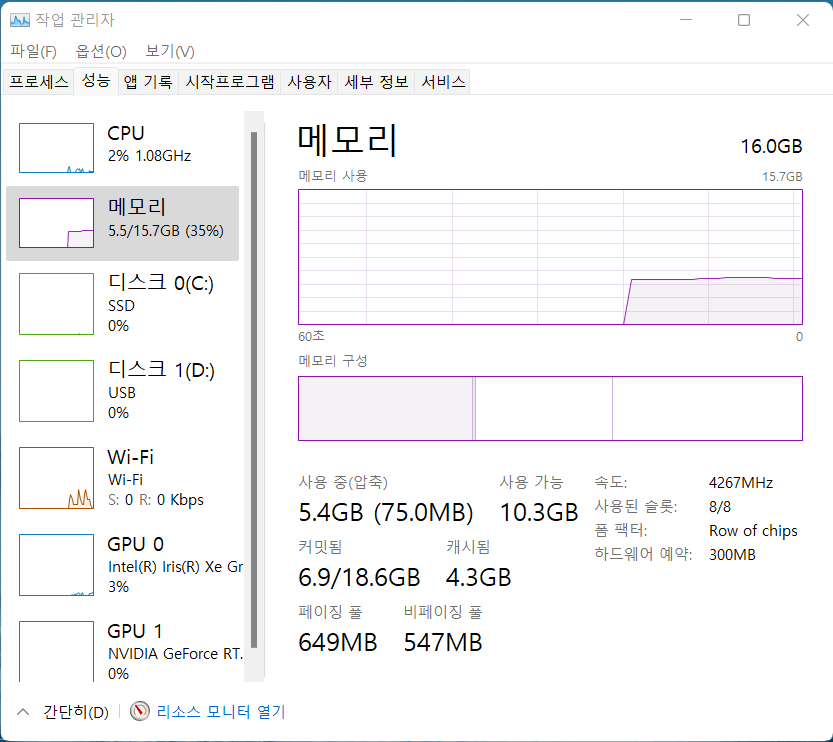Click the 리소스 모니터 열기 link
833x742 pixels.
[221, 712]
